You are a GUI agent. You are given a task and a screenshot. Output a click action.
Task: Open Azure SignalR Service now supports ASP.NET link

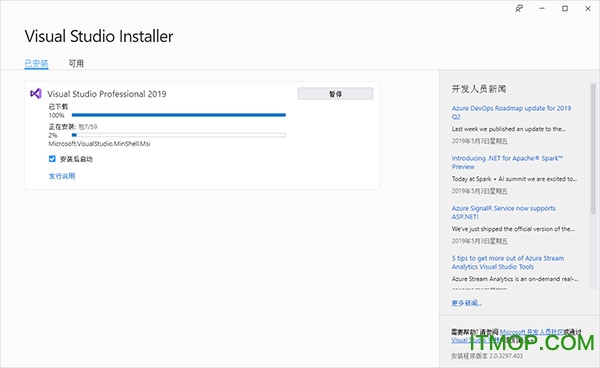(504, 212)
